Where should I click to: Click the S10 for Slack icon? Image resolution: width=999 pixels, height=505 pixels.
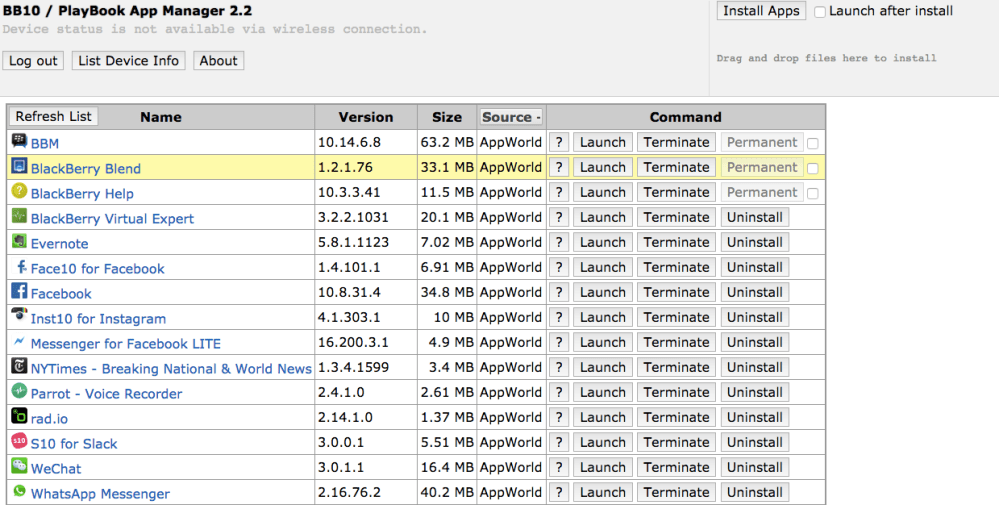(x=19, y=441)
